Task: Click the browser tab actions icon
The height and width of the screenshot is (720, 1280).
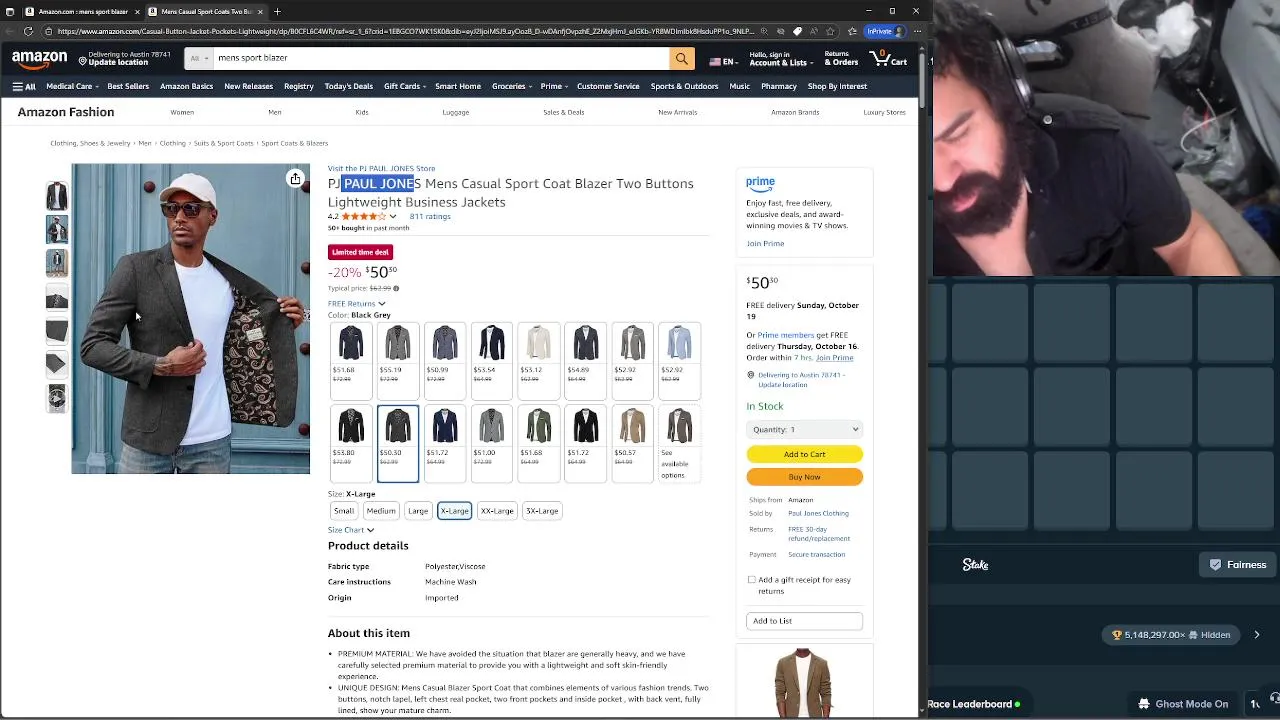Action: (11, 12)
